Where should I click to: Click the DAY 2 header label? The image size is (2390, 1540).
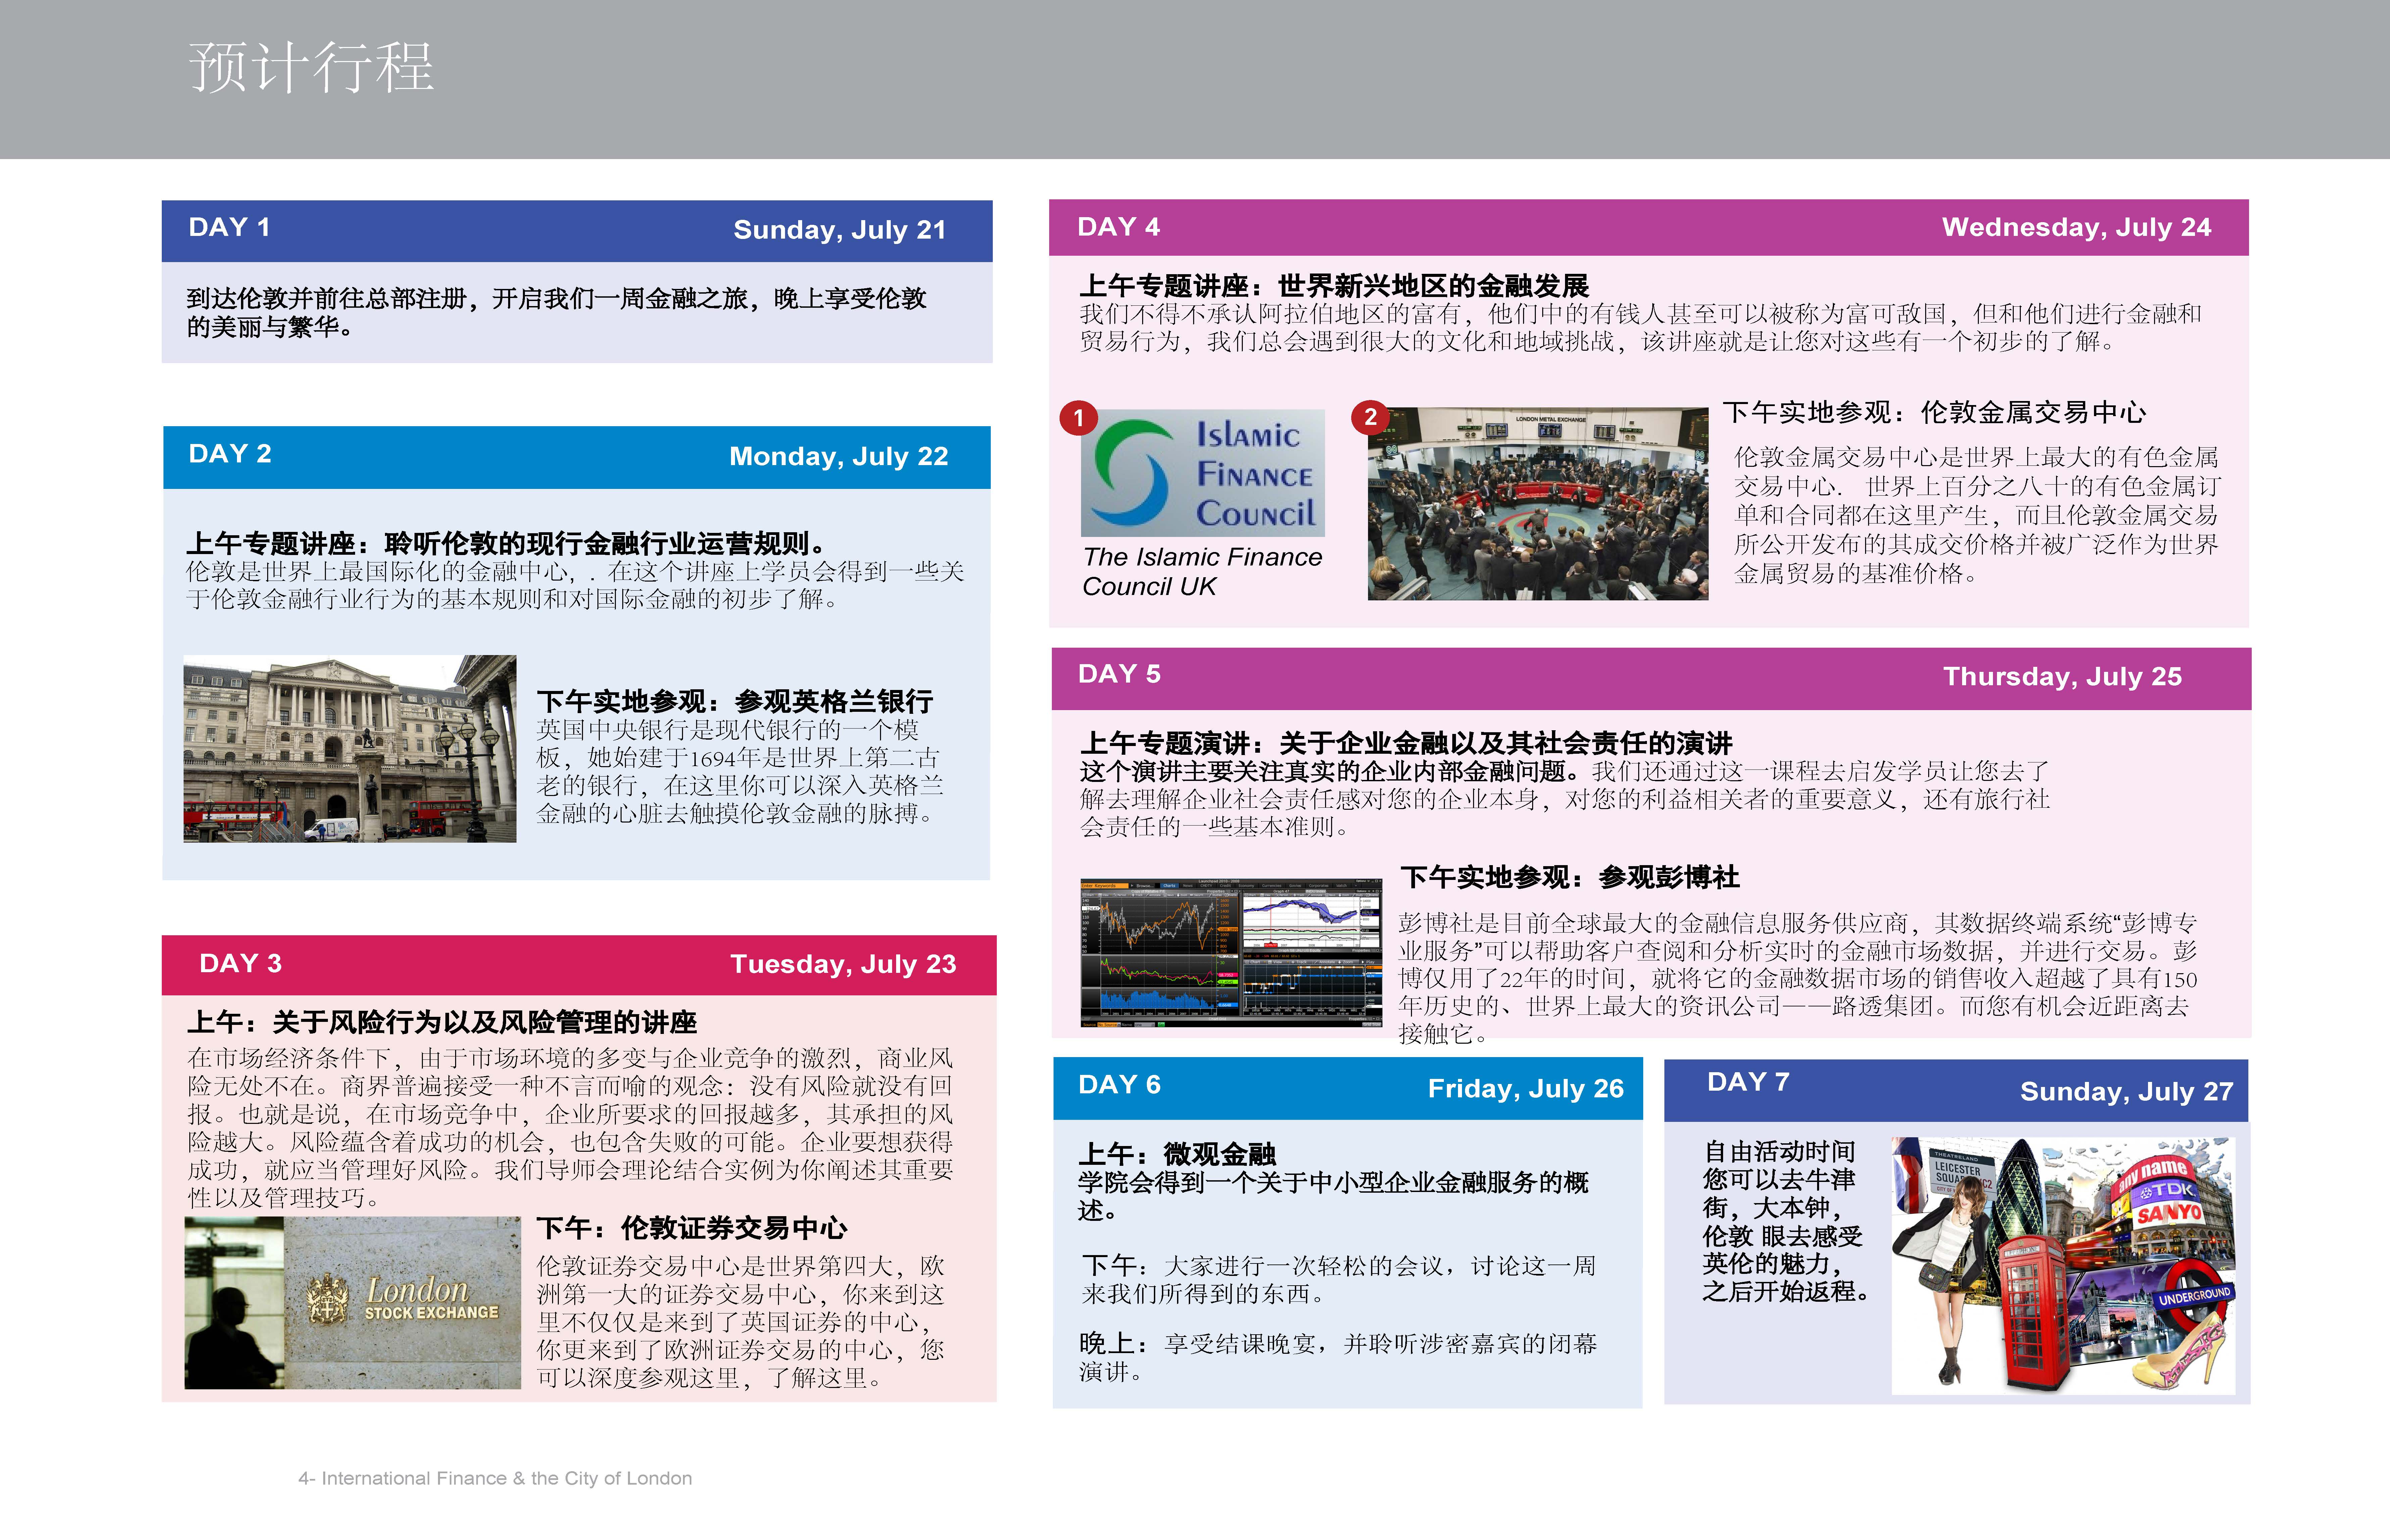click(230, 454)
